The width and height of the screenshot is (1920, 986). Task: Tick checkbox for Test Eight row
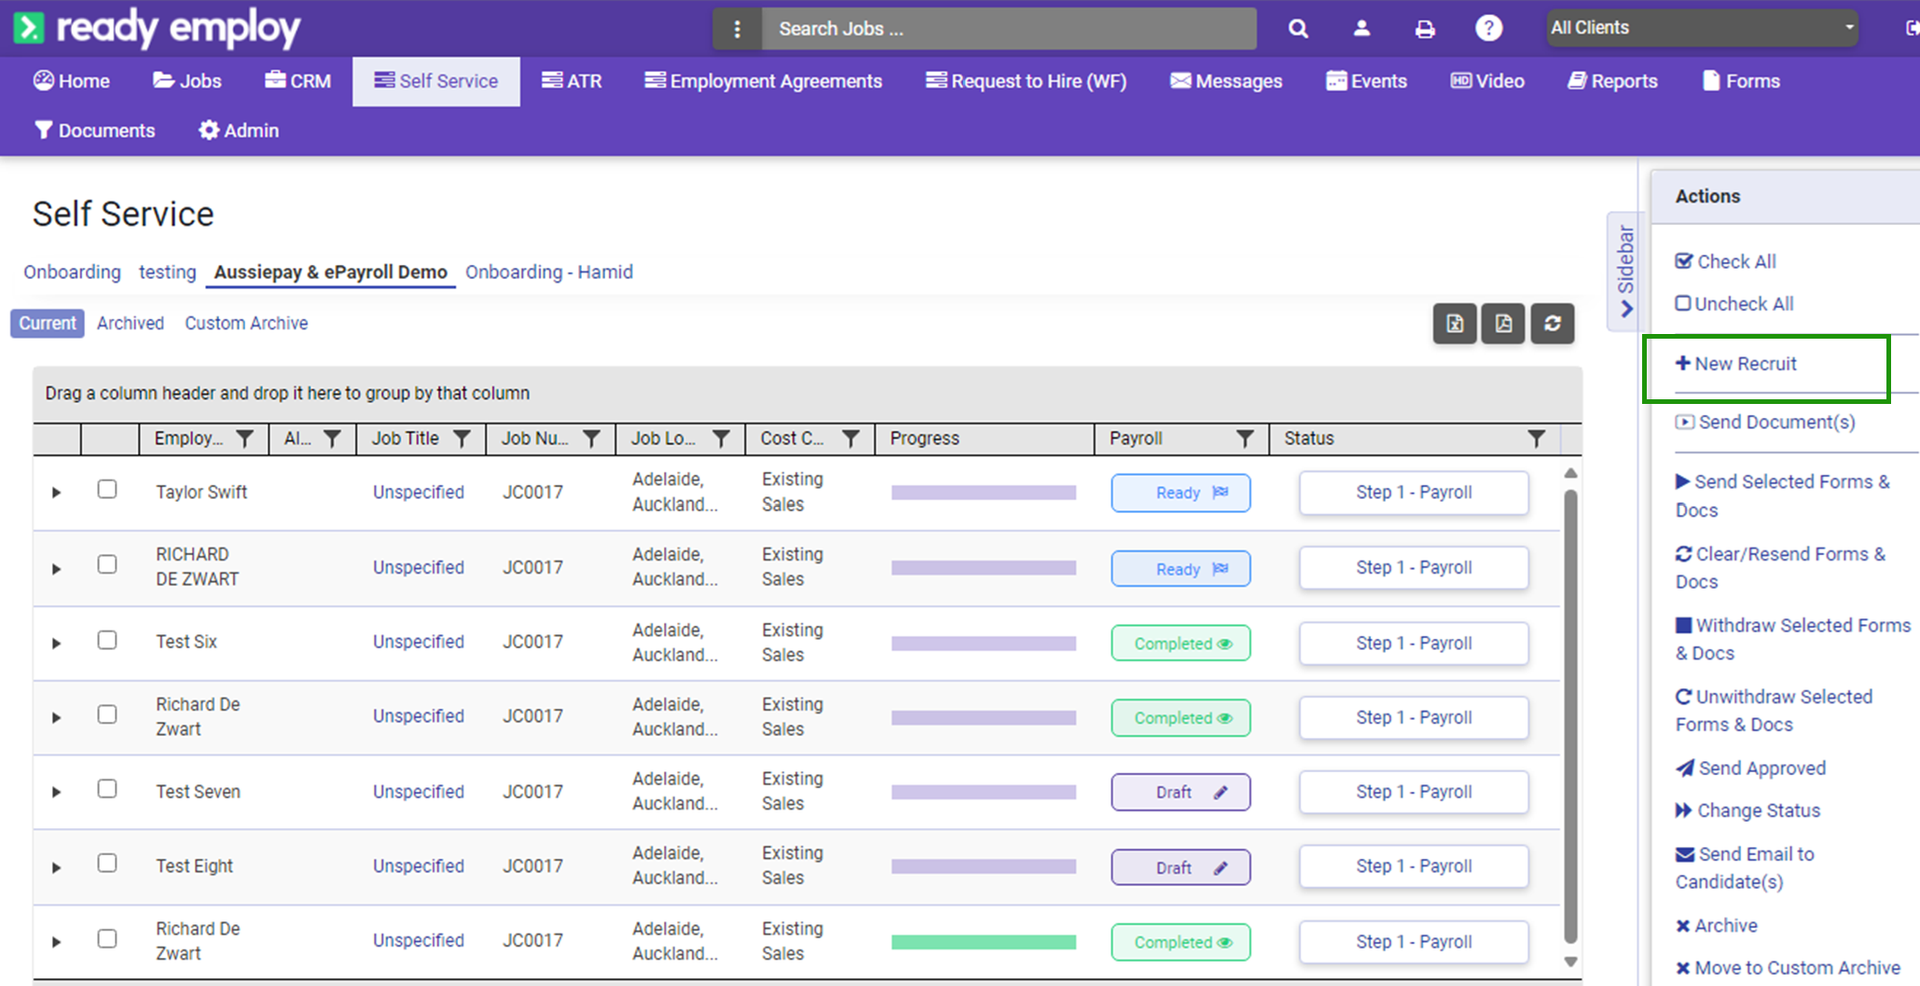point(107,863)
